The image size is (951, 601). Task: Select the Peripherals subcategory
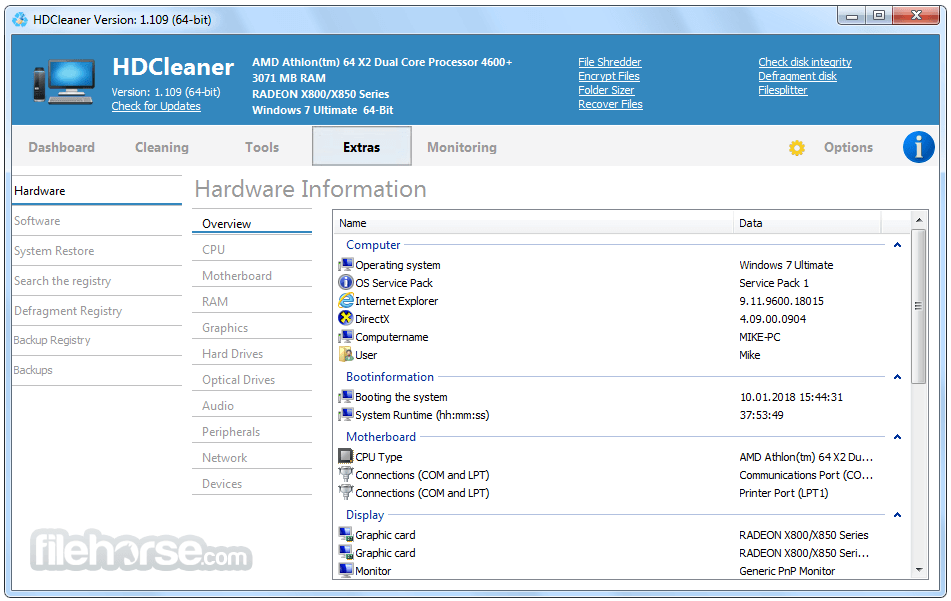[252, 432]
